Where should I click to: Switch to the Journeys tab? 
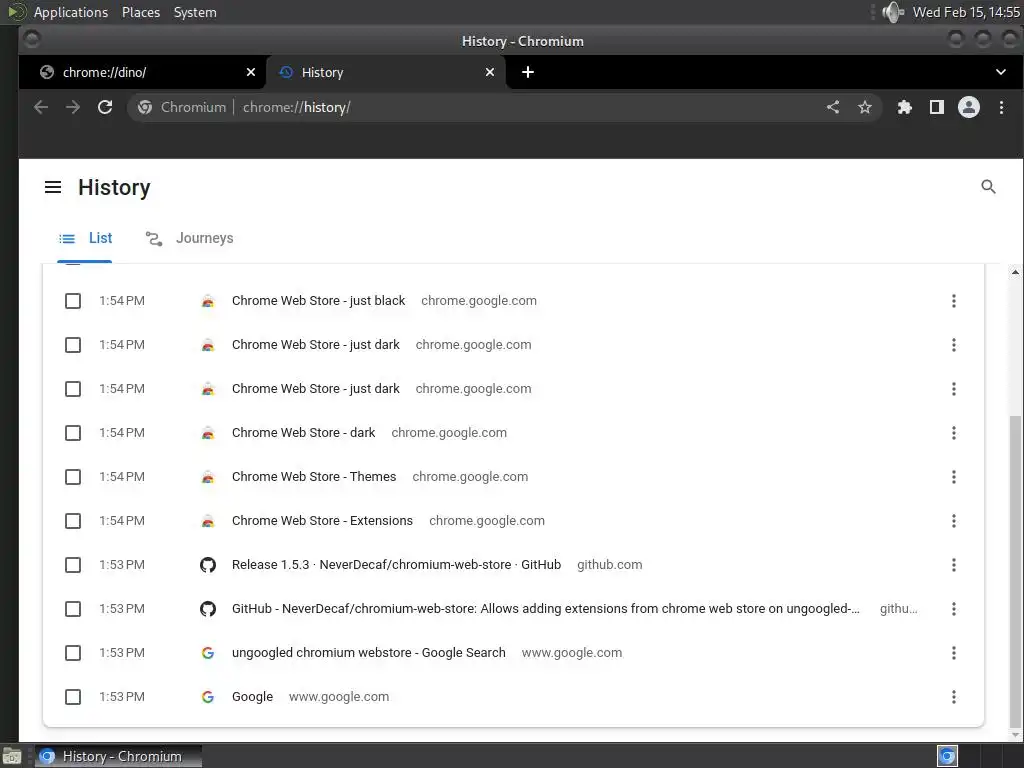190,238
